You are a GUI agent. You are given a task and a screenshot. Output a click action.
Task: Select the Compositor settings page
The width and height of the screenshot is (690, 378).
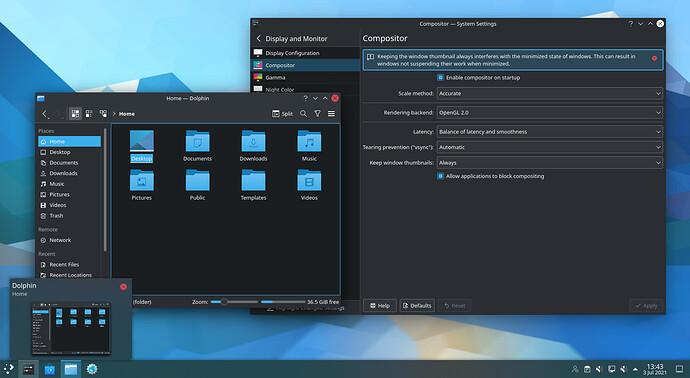pyautogui.click(x=305, y=65)
